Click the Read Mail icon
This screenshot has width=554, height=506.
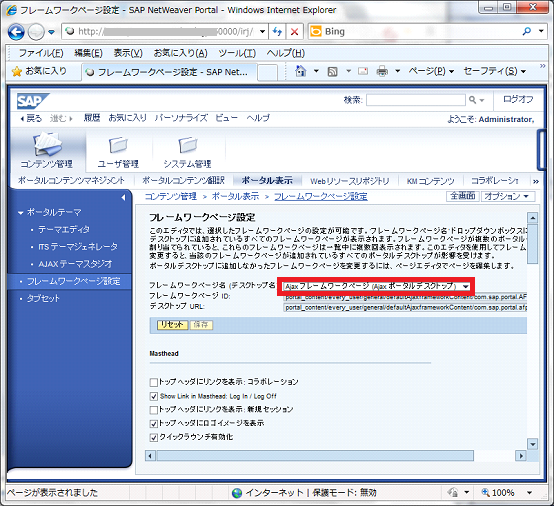point(363,71)
